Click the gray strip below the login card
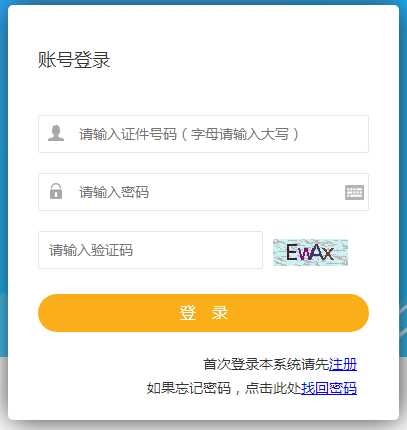 pos(203,425)
